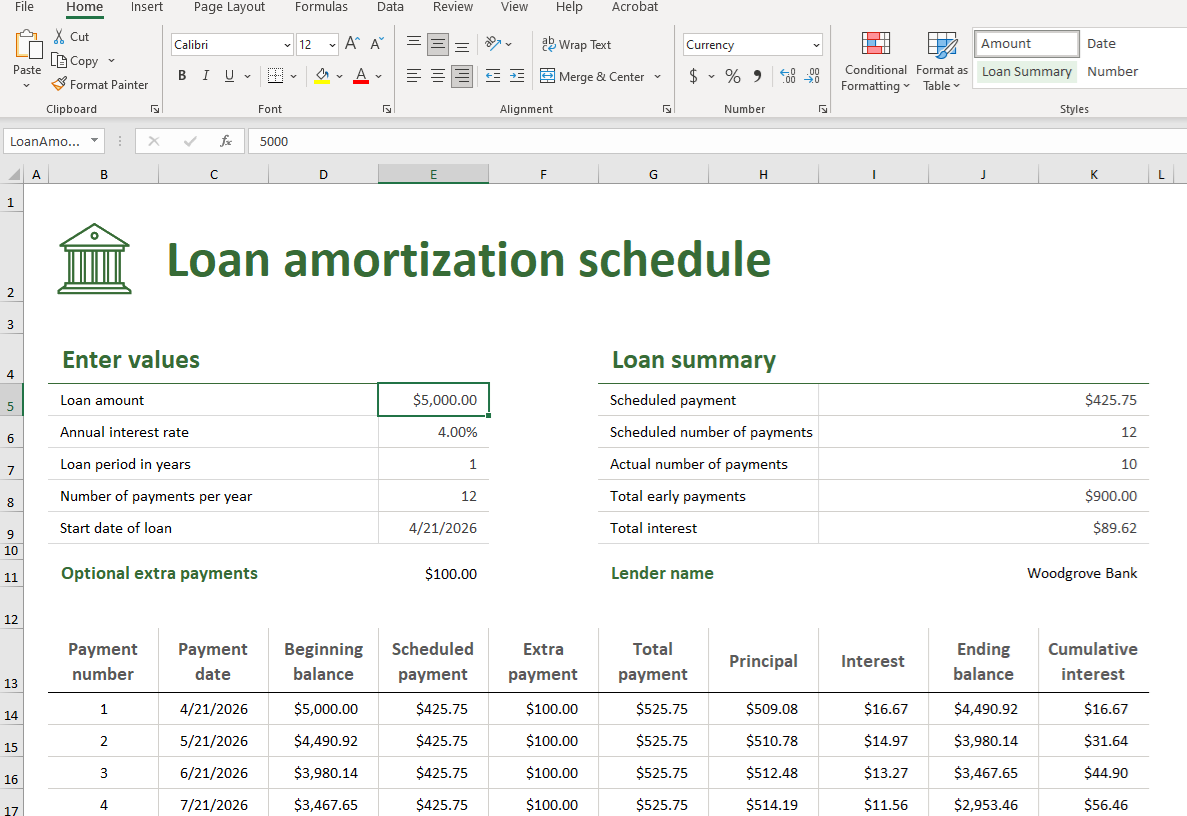Toggle Bold formatting
Image resolution: width=1187 pixels, height=816 pixels.
(182, 76)
